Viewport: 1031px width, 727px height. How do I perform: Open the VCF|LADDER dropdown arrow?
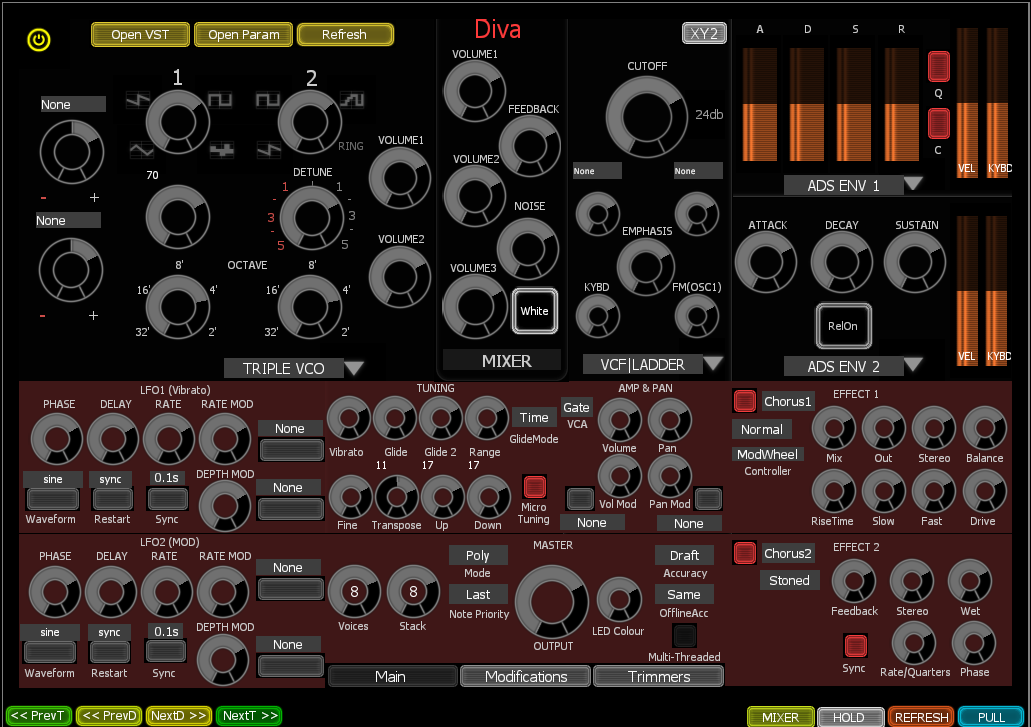coord(713,363)
